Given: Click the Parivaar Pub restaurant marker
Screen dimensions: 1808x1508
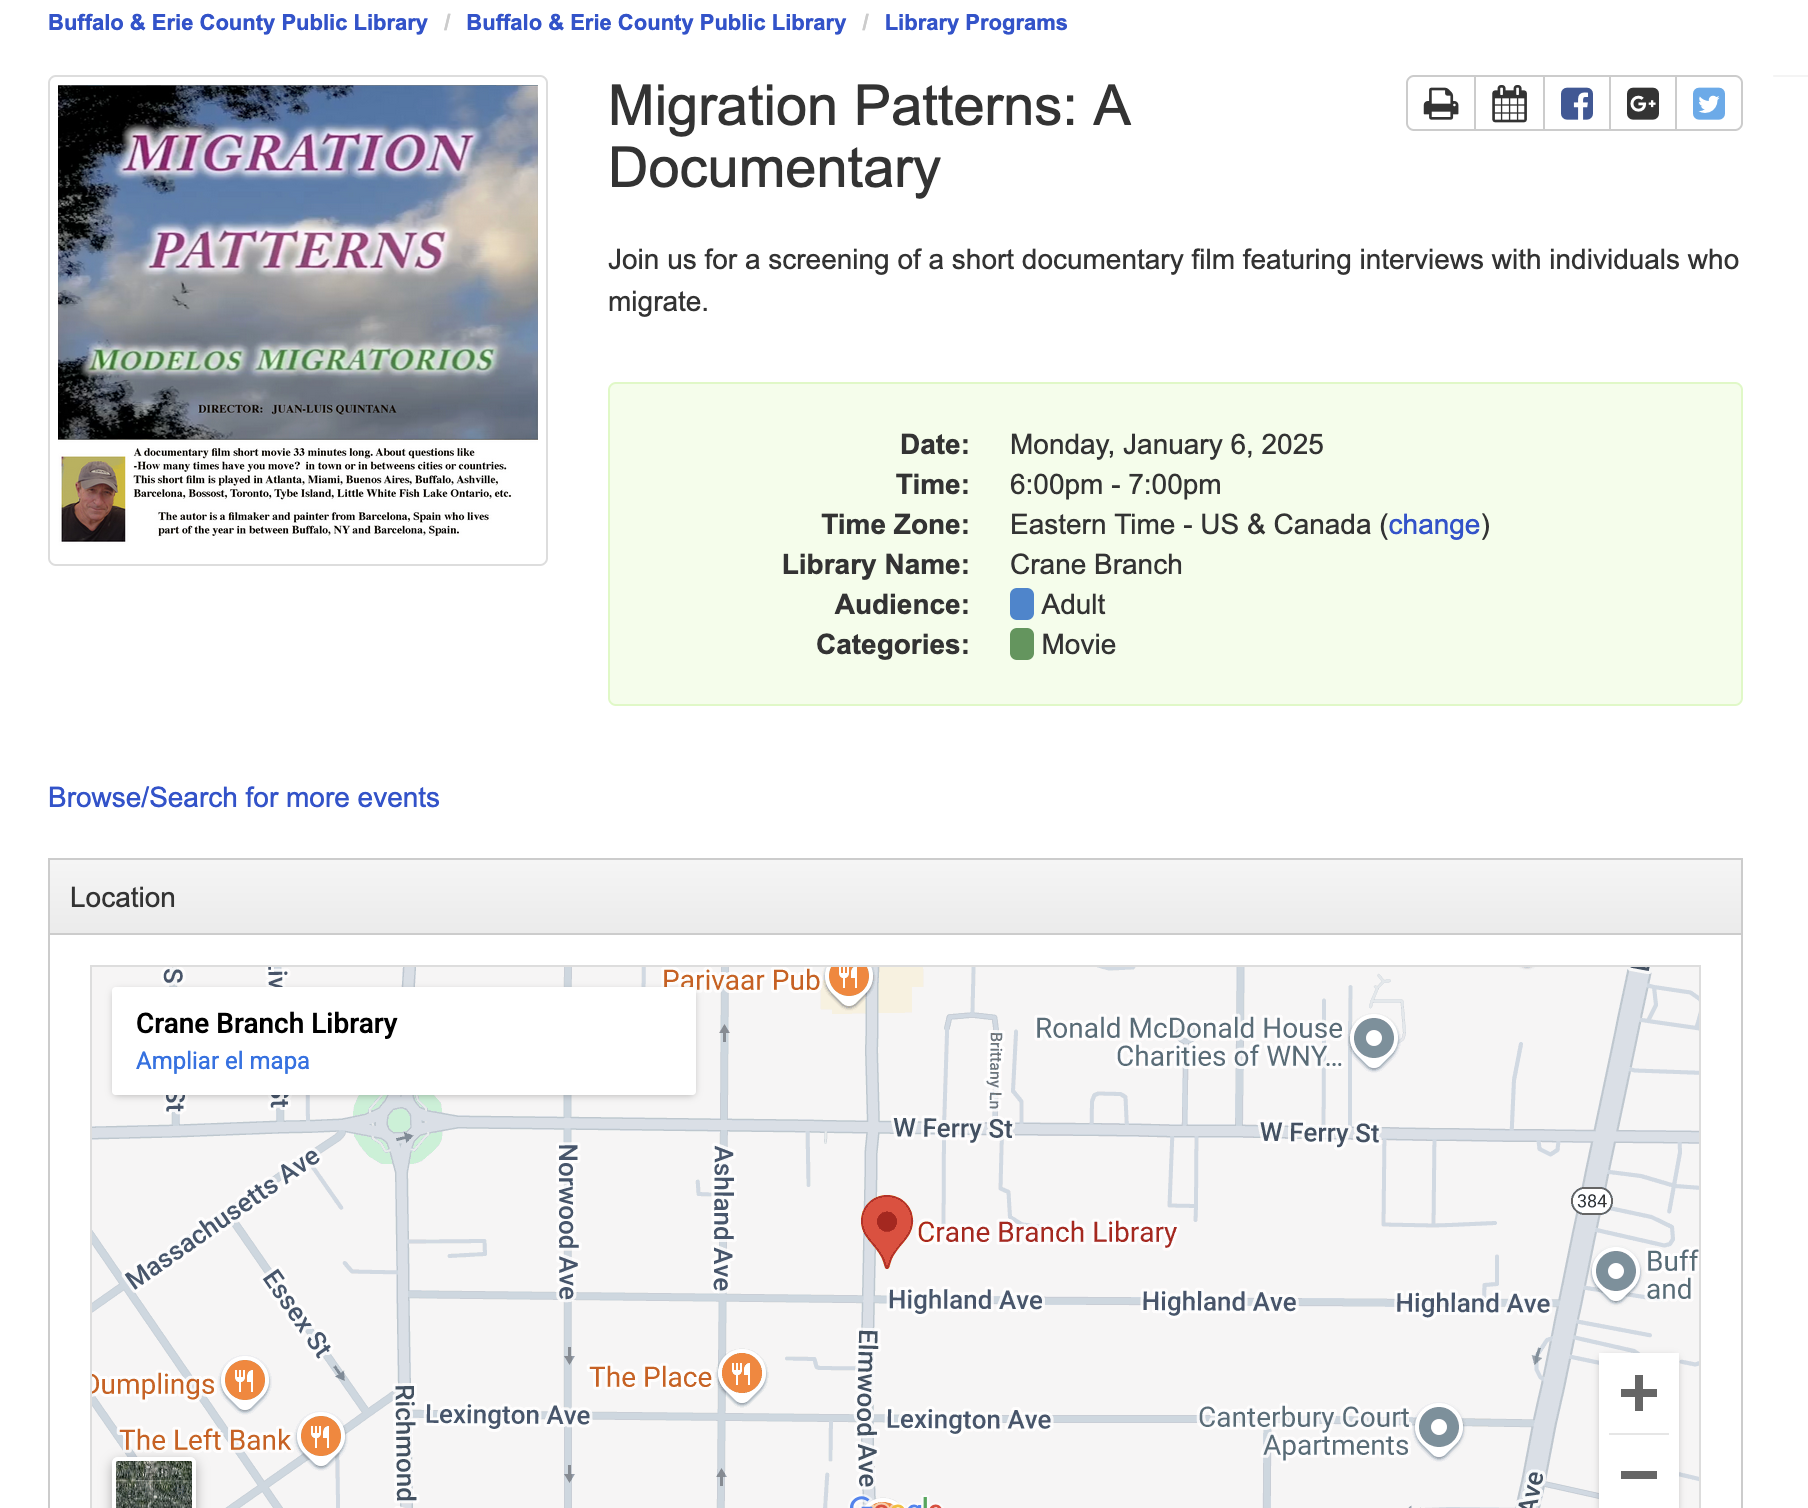Looking at the screenshot, I should pos(848,979).
